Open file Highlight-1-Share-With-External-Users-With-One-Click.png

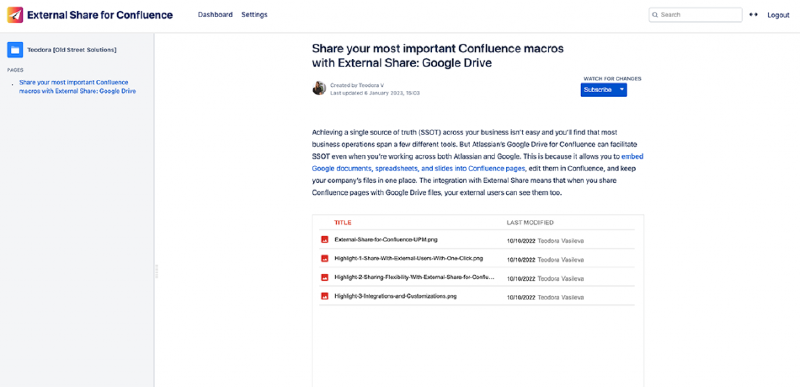(x=408, y=259)
